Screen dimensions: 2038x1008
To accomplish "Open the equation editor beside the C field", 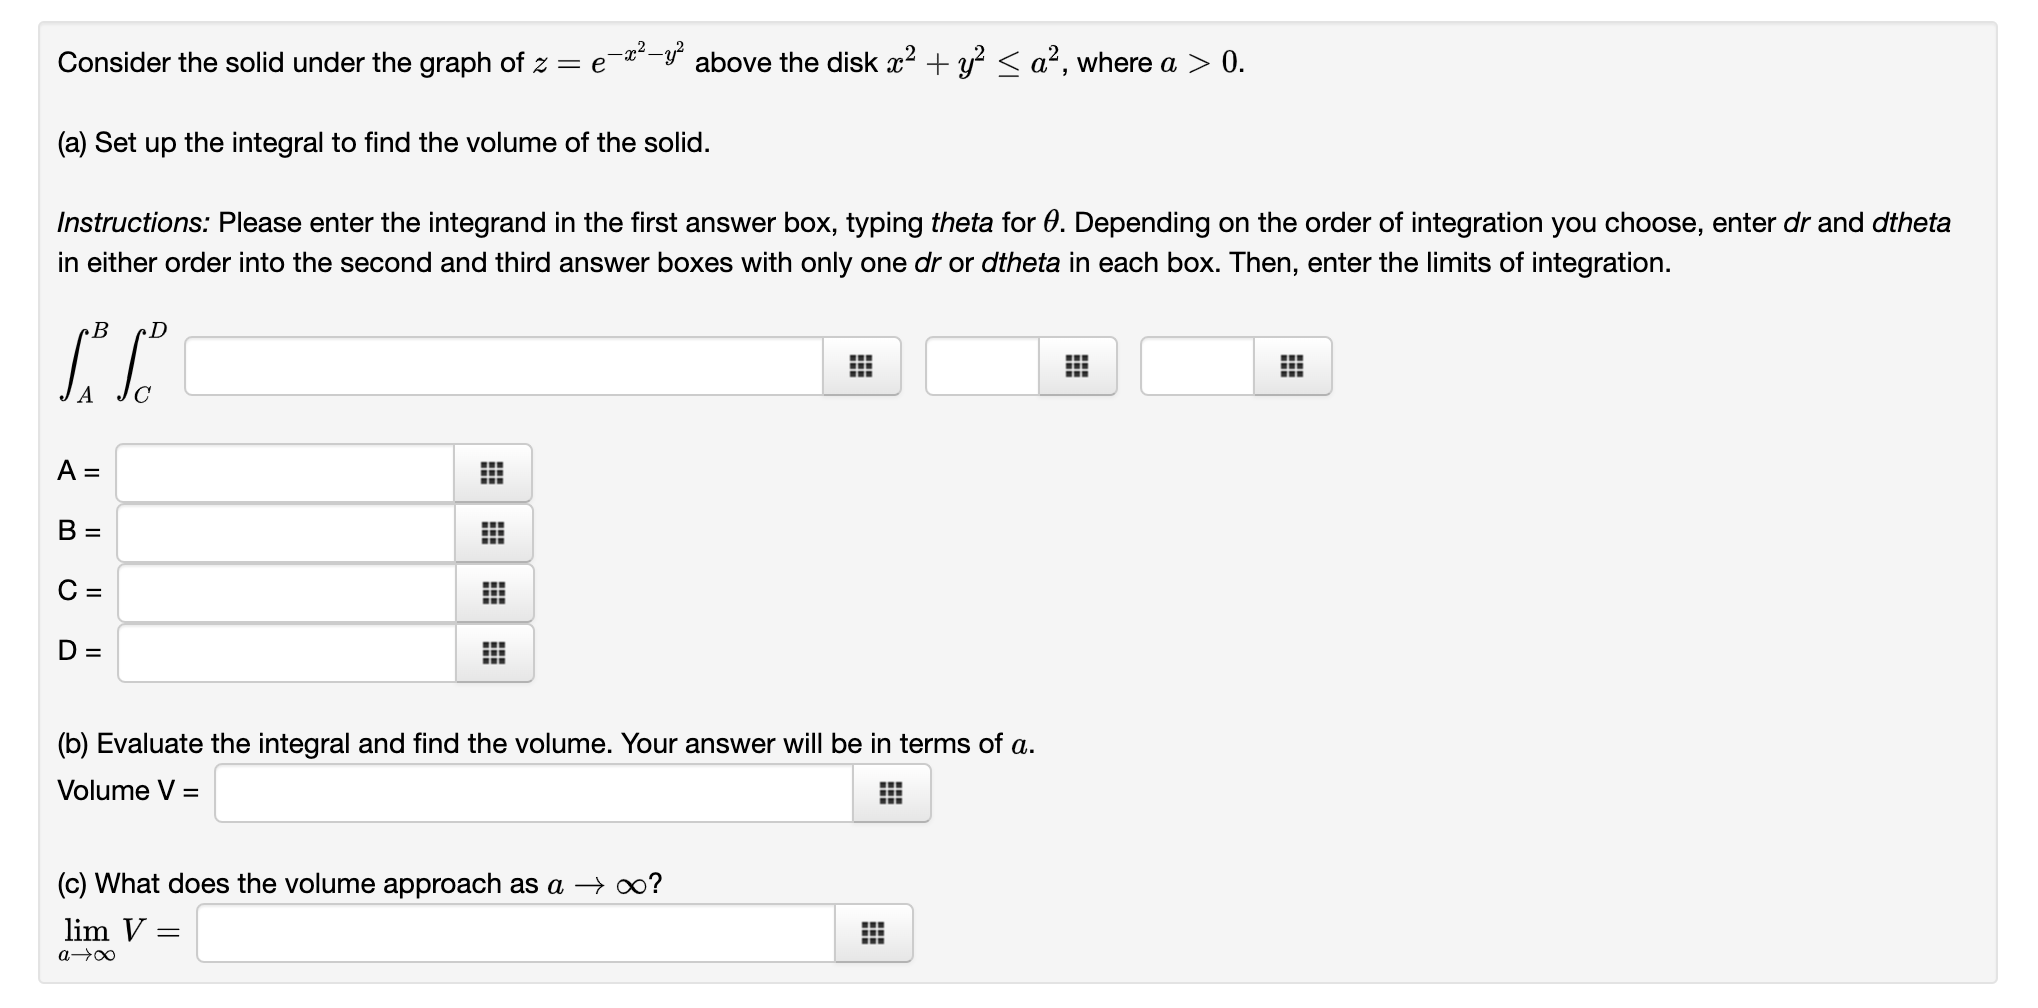I will click(x=493, y=592).
